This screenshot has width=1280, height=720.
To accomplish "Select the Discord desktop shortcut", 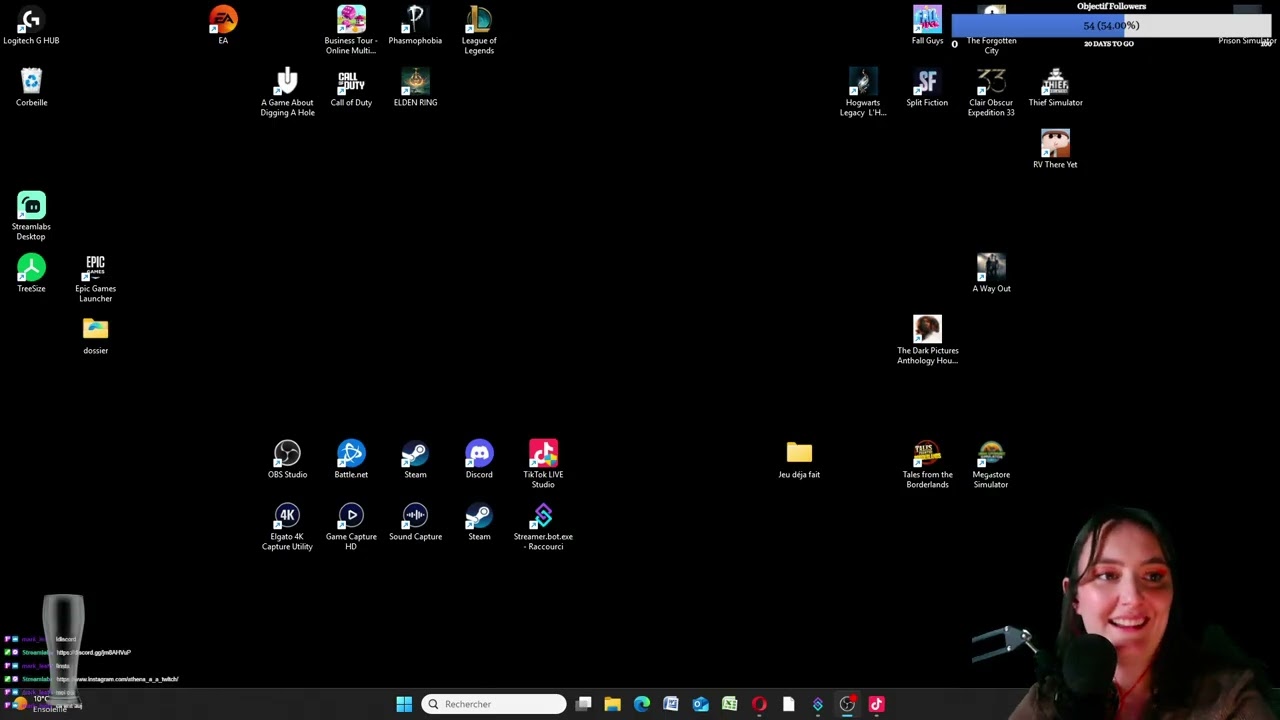I will point(479,459).
